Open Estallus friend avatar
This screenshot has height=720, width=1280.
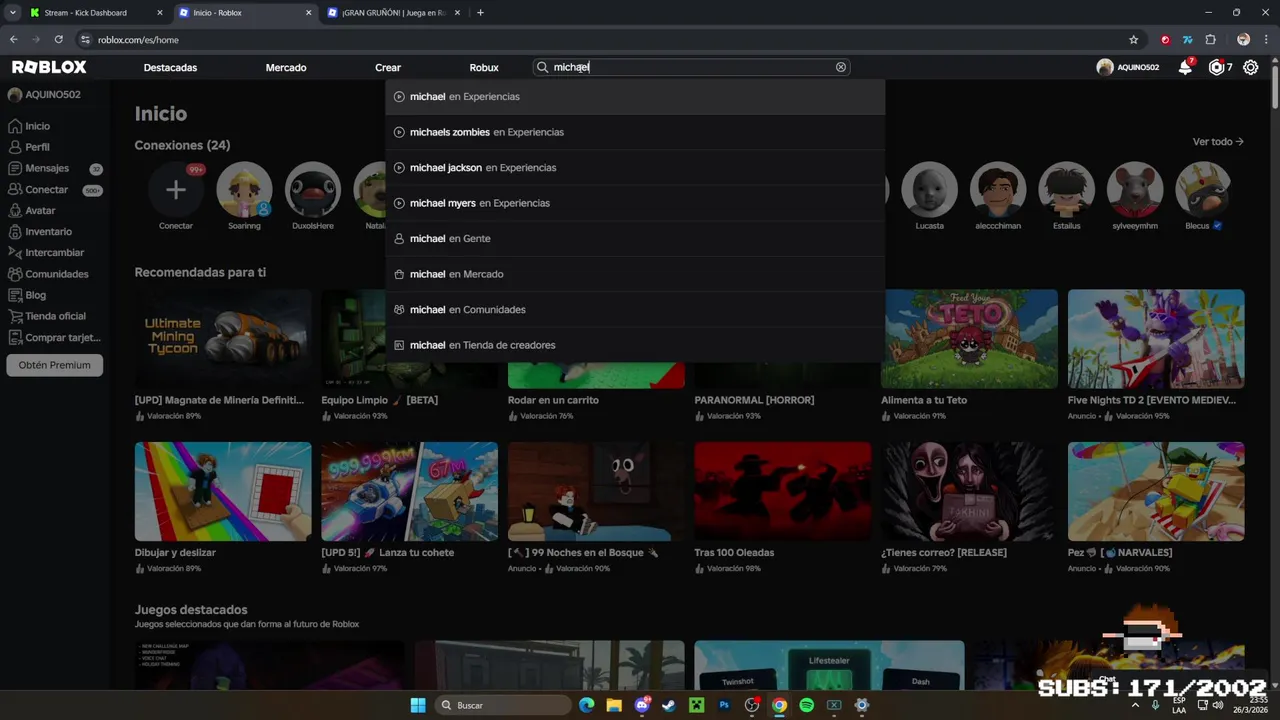click(1066, 190)
